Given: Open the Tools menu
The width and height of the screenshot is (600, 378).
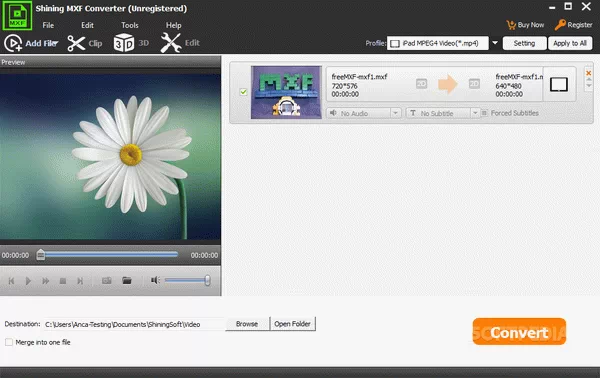Looking at the screenshot, I should (130, 25).
